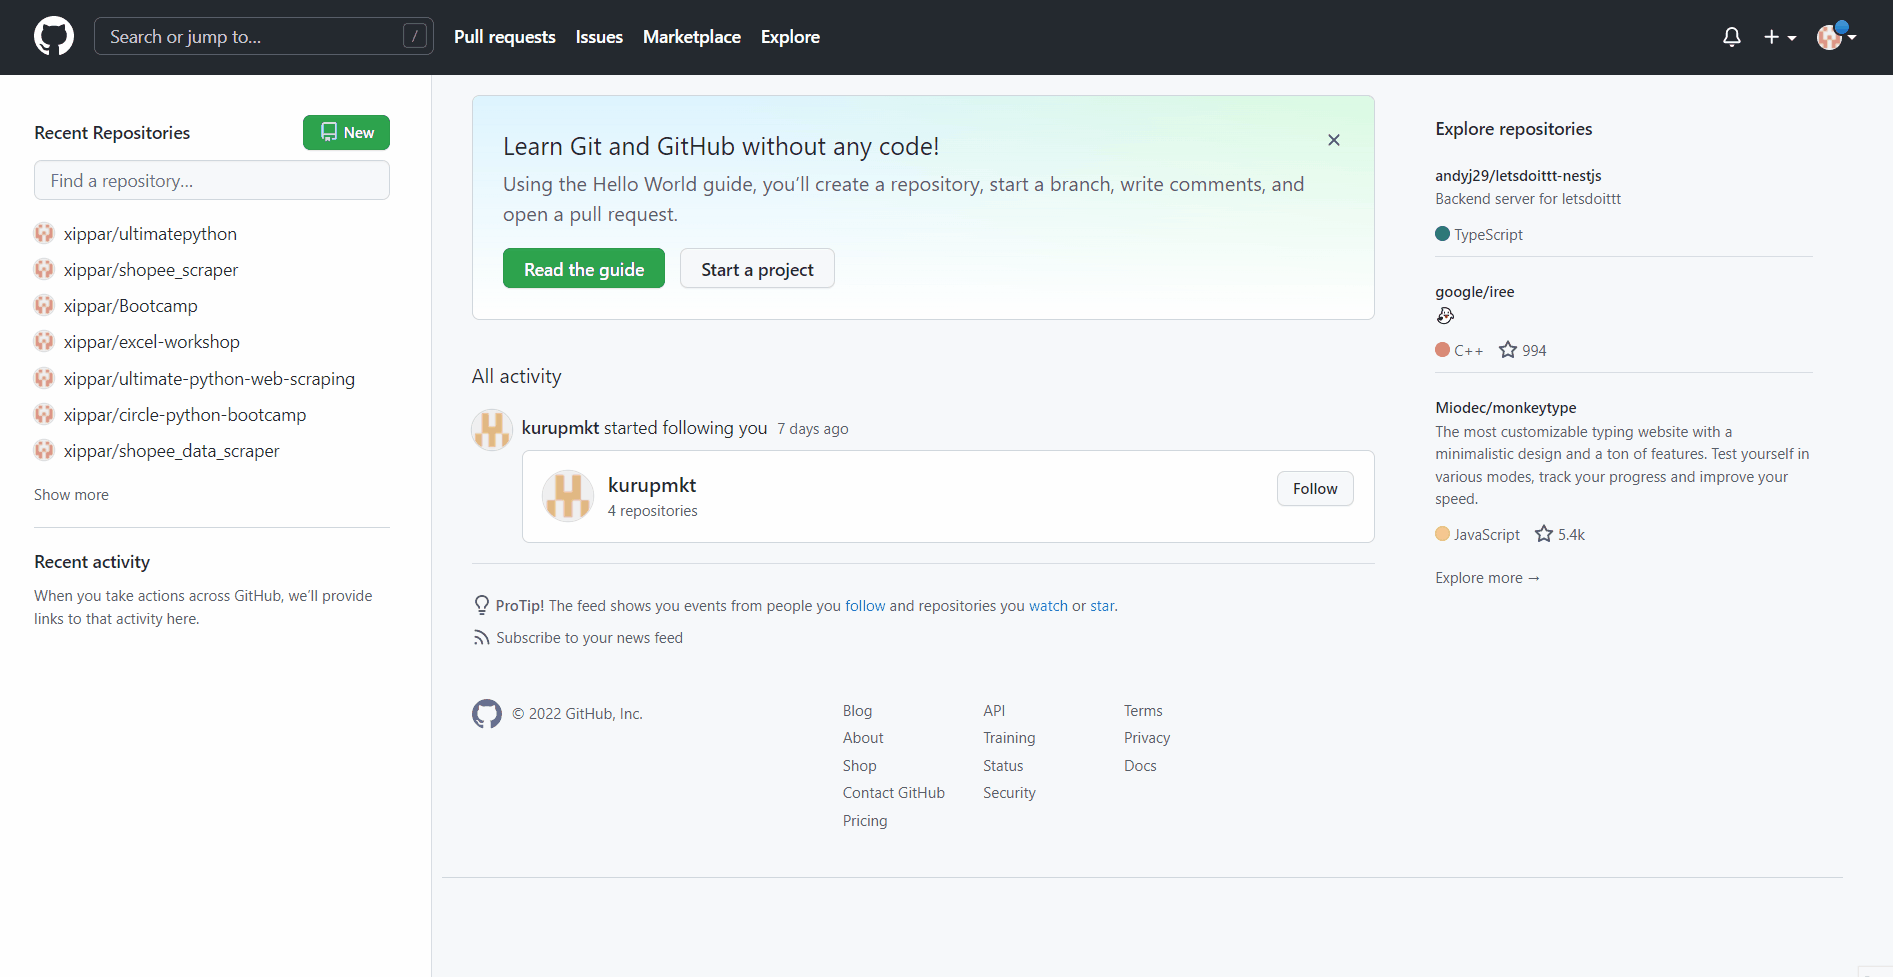This screenshot has width=1893, height=977.
Task: Open notifications via the bell icon
Action: [1731, 36]
